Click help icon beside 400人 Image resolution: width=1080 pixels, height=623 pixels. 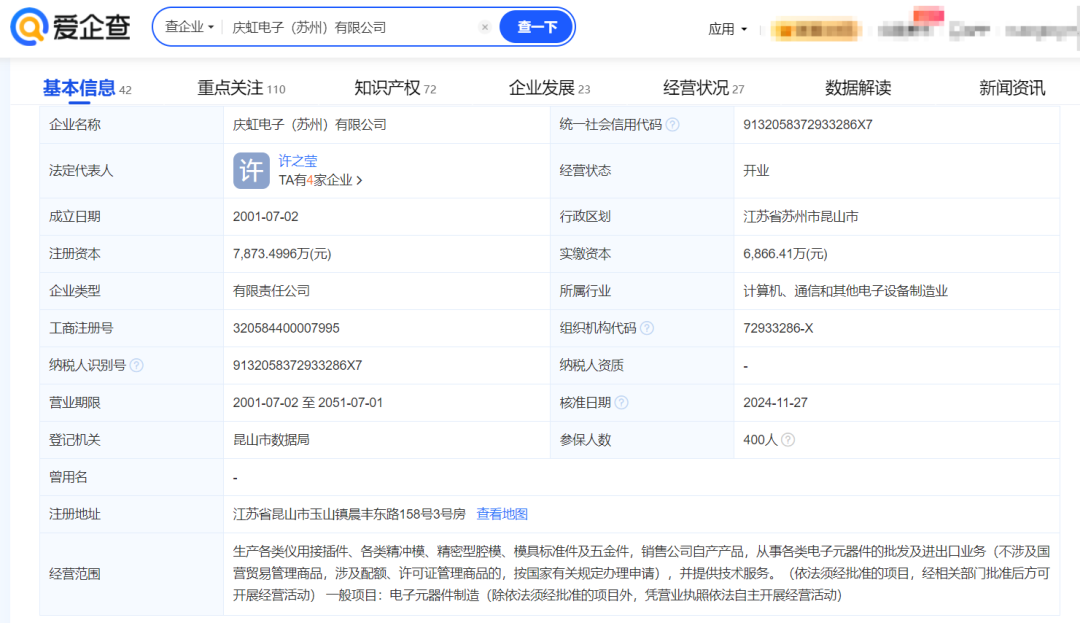pyautogui.click(x=788, y=440)
